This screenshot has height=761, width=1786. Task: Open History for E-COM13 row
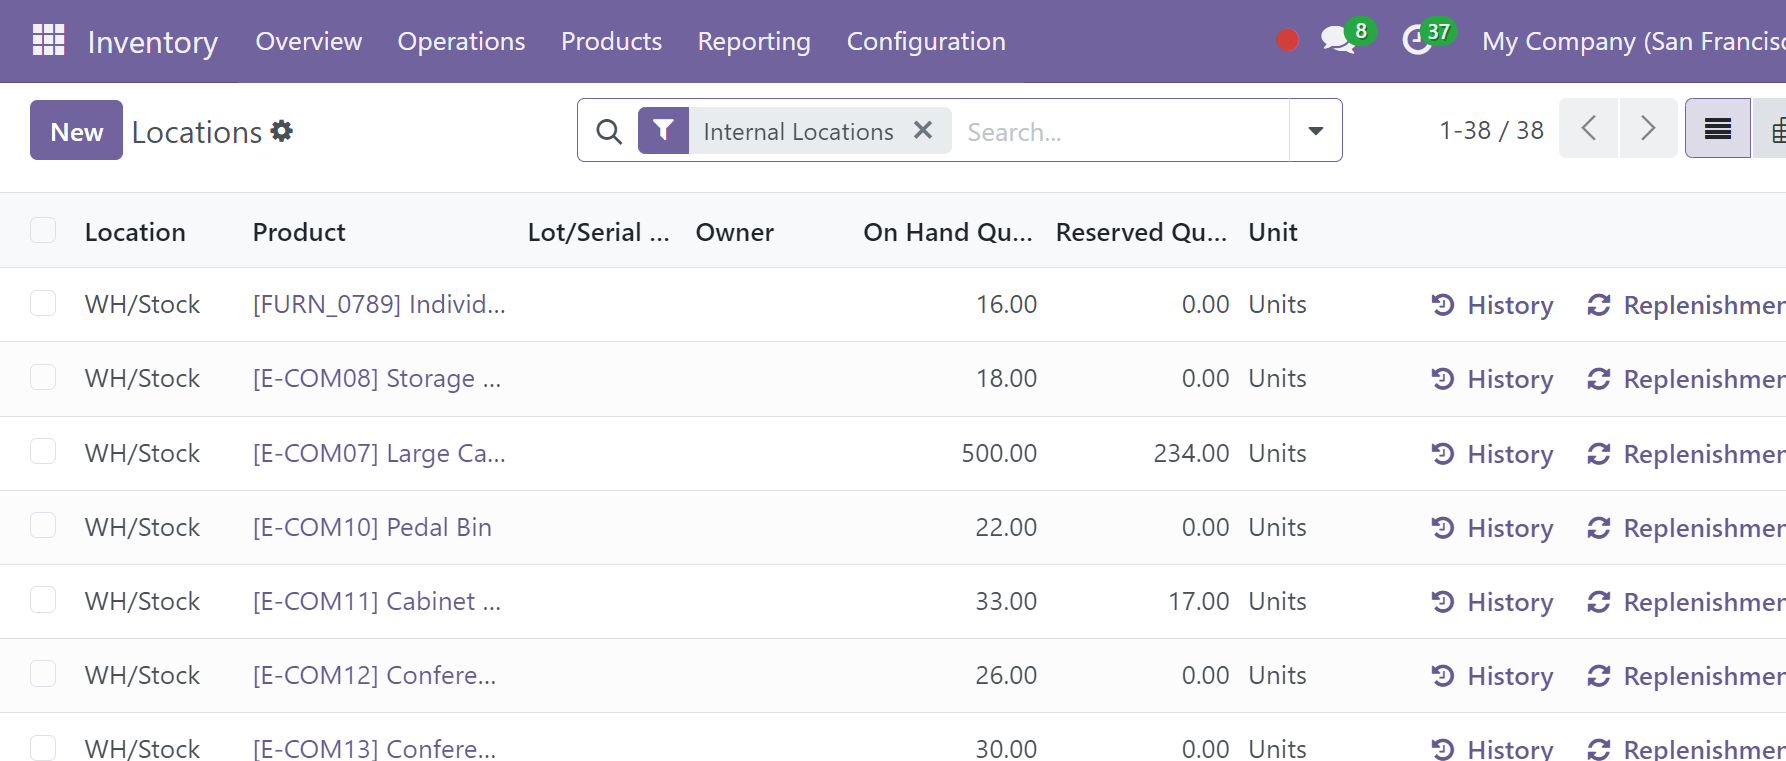click(1492, 749)
